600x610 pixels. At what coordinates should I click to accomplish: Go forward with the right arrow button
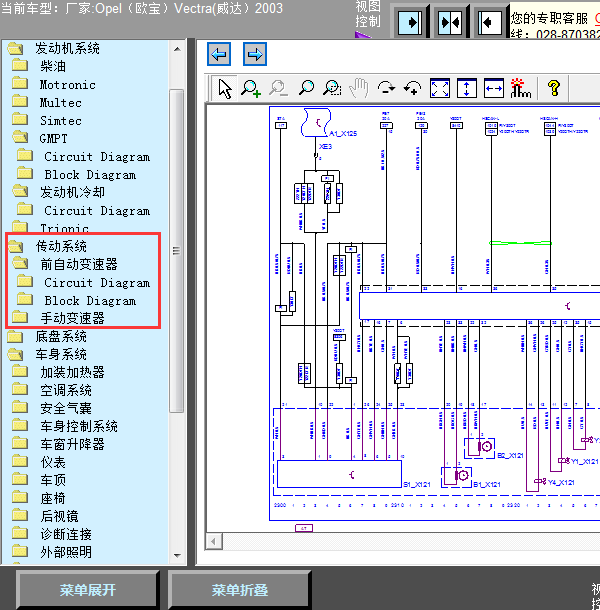pyautogui.click(x=255, y=54)
